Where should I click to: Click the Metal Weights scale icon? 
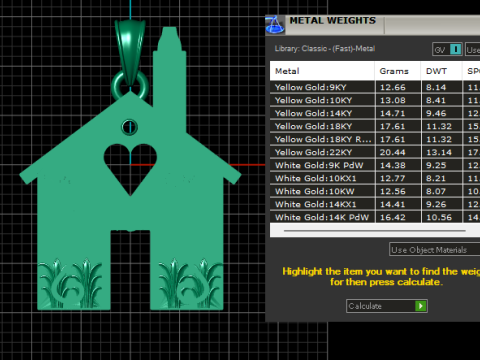[x=275, y=25]
